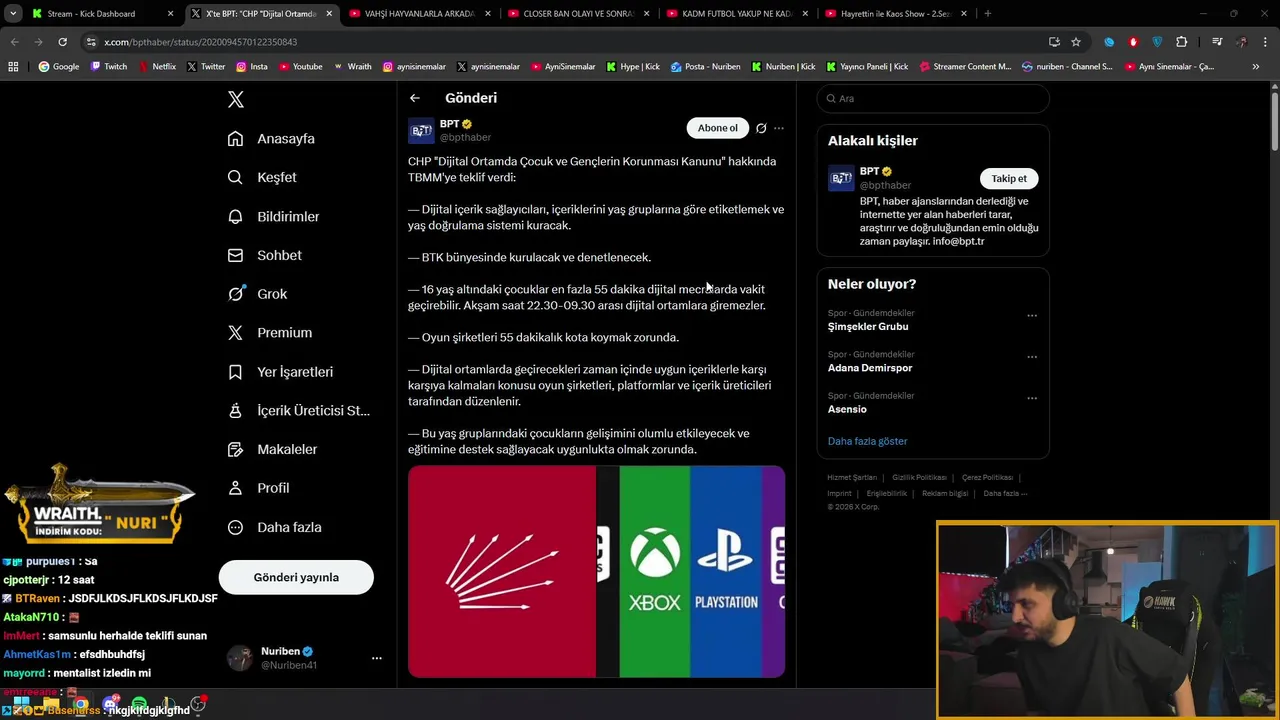Open Premium from sidebar

point(269,332)
